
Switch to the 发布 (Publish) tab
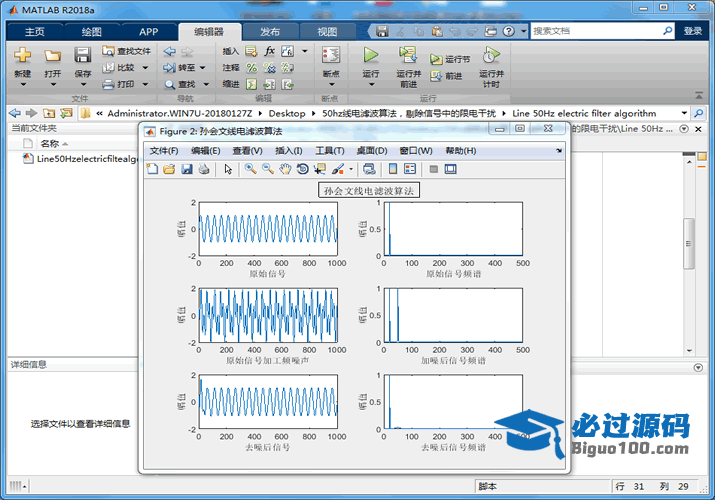[270, 31]
